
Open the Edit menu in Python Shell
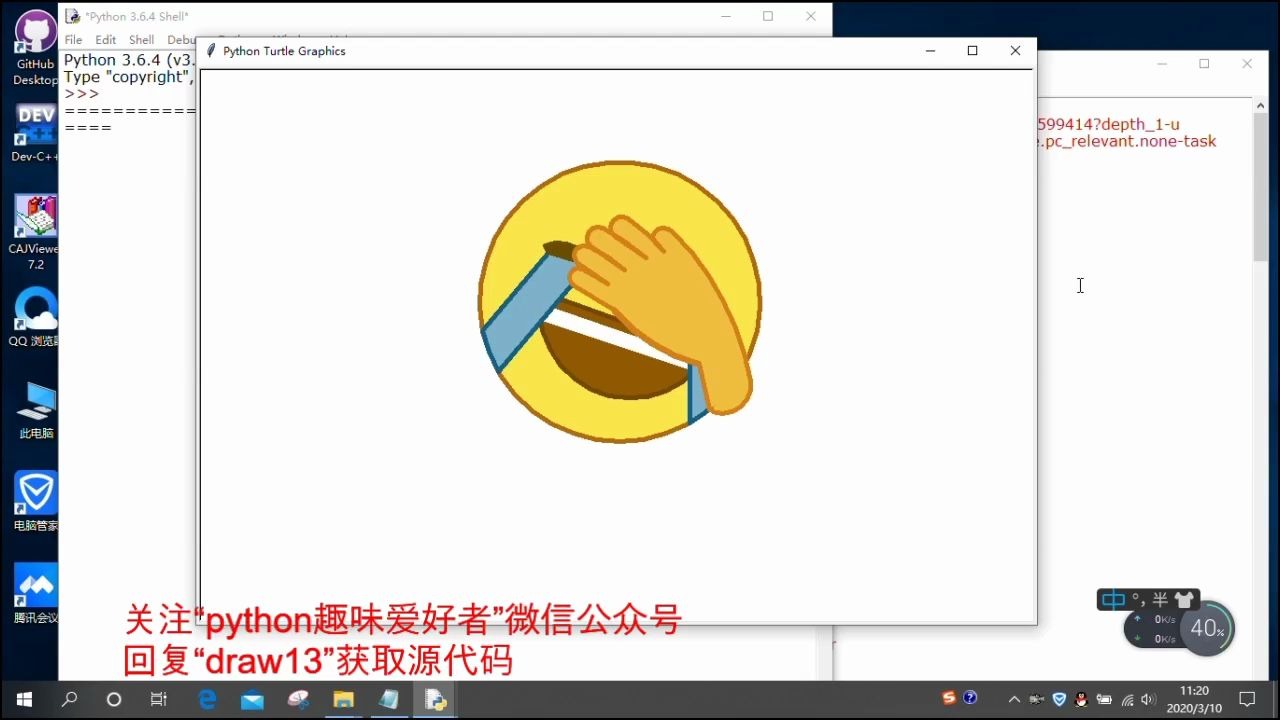(106, 40)
